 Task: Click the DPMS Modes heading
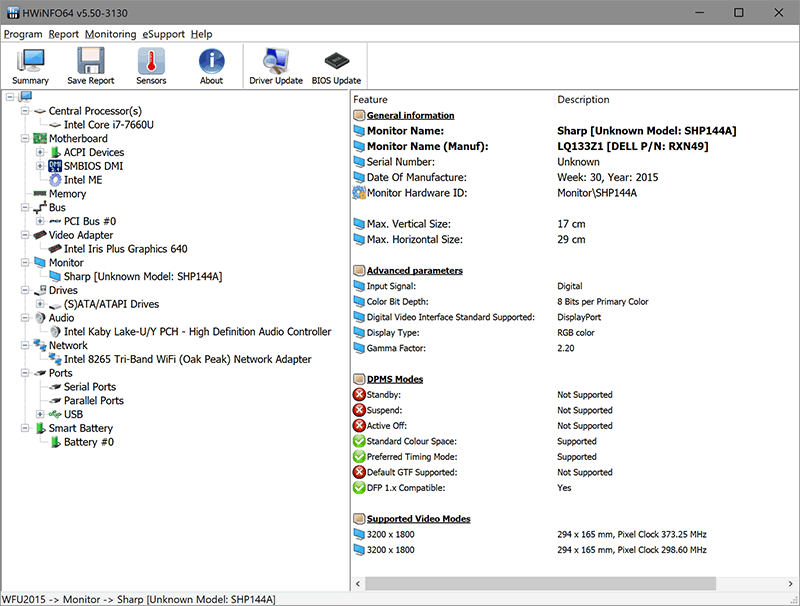(x=395, y=379)
